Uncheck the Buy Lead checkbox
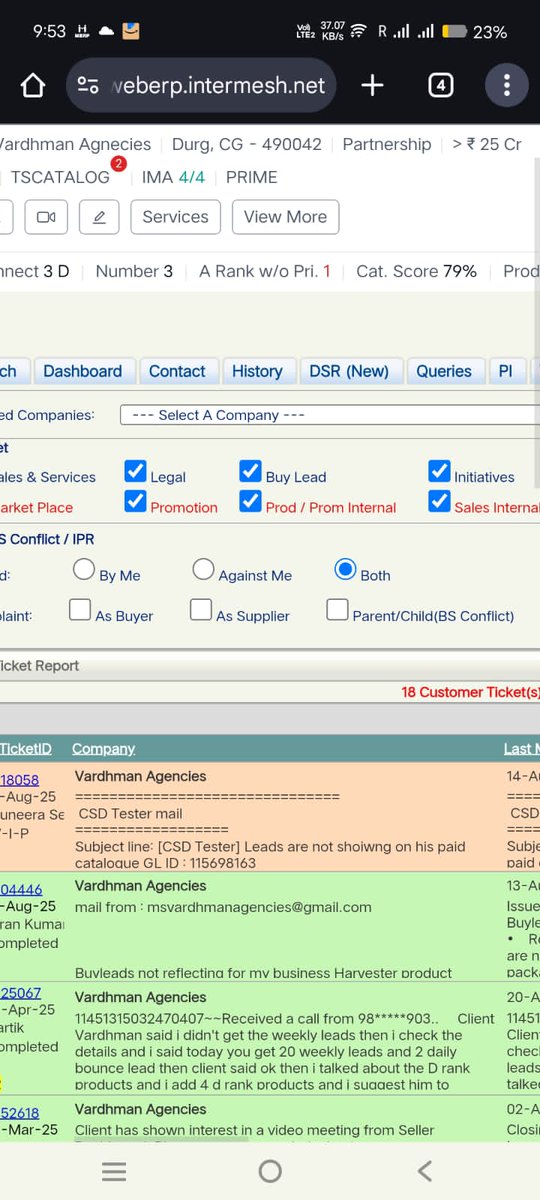The height and width of the screenshot is (1200, 540). pyautogui.click(x=250, y=471)
